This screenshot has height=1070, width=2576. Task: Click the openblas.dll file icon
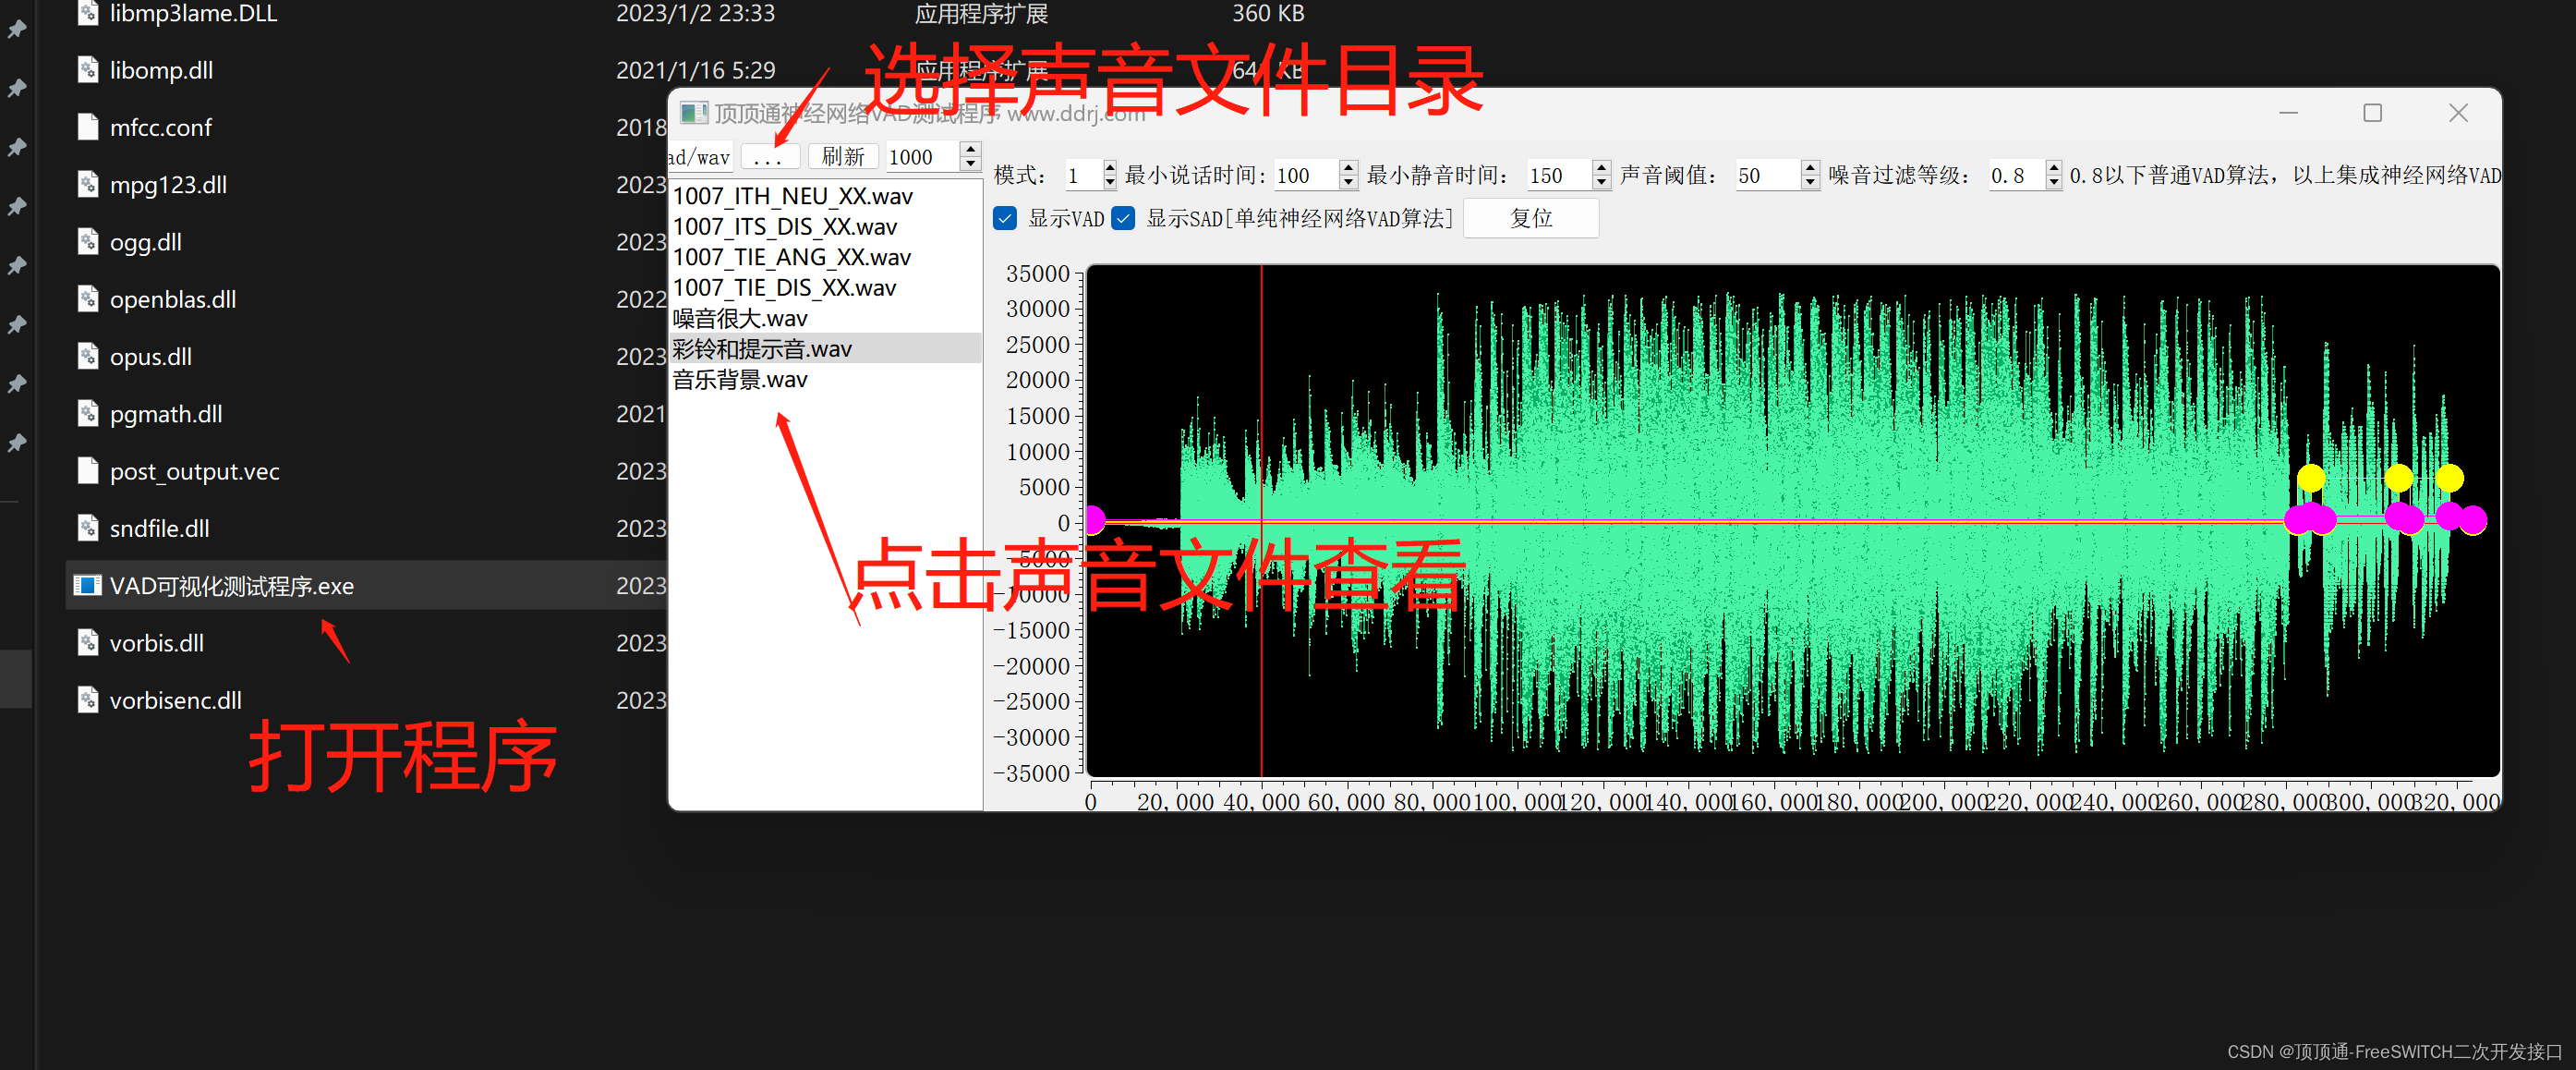[x=88, y=299]
